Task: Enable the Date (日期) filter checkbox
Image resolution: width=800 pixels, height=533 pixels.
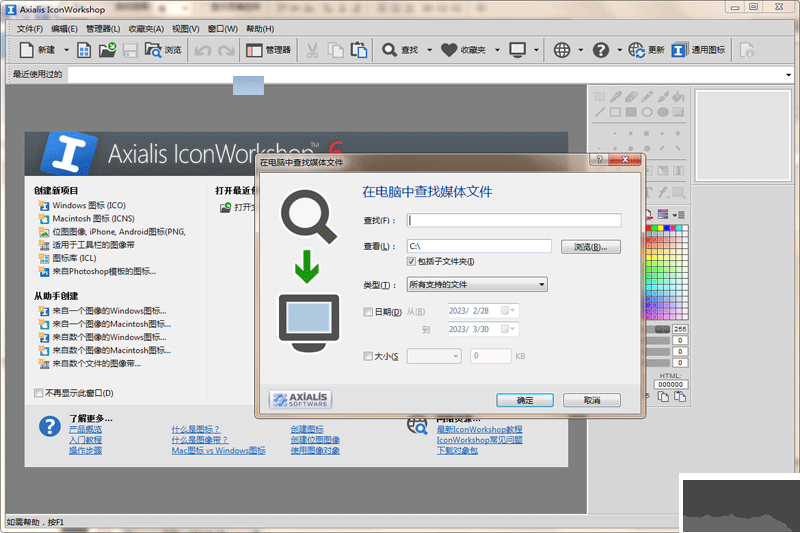Action: [368, 312]
